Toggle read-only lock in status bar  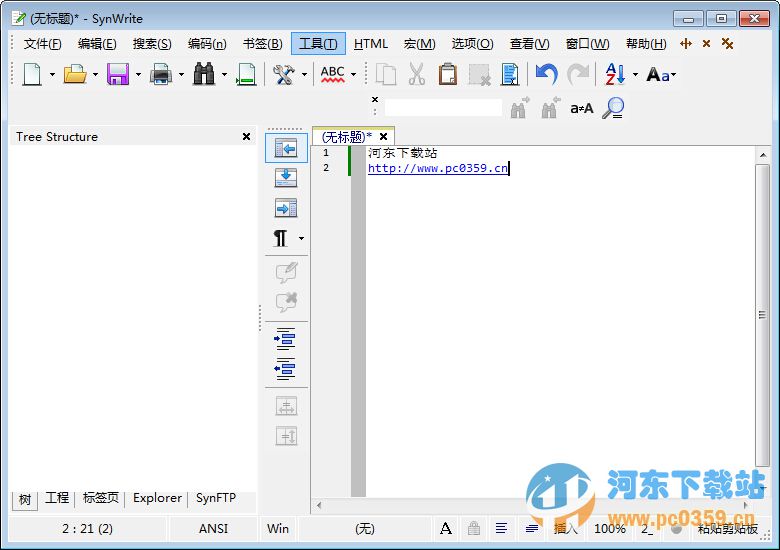click(474, 529)
